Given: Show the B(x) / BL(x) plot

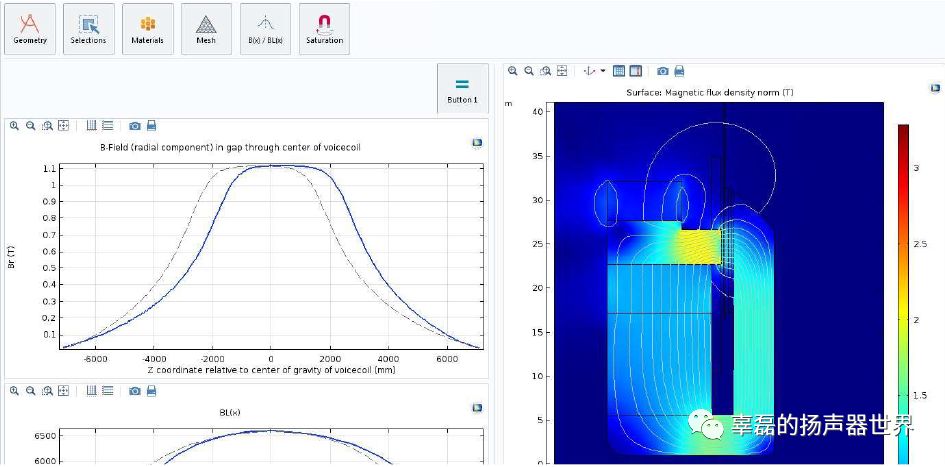Looking at the screenshot, I should (265, 29).
